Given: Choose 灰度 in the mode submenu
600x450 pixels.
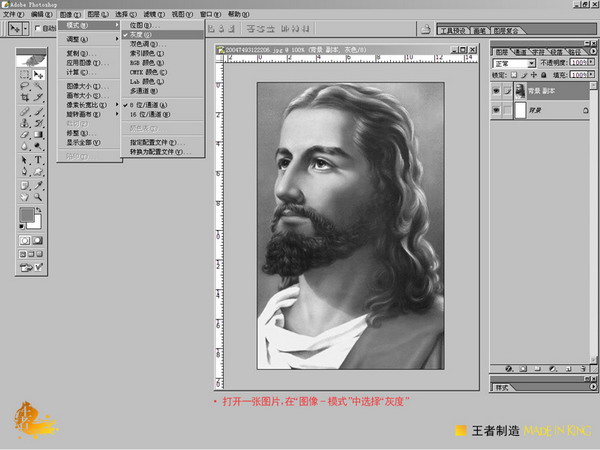Looking at the screenshot, I should [x=140, y=34].
